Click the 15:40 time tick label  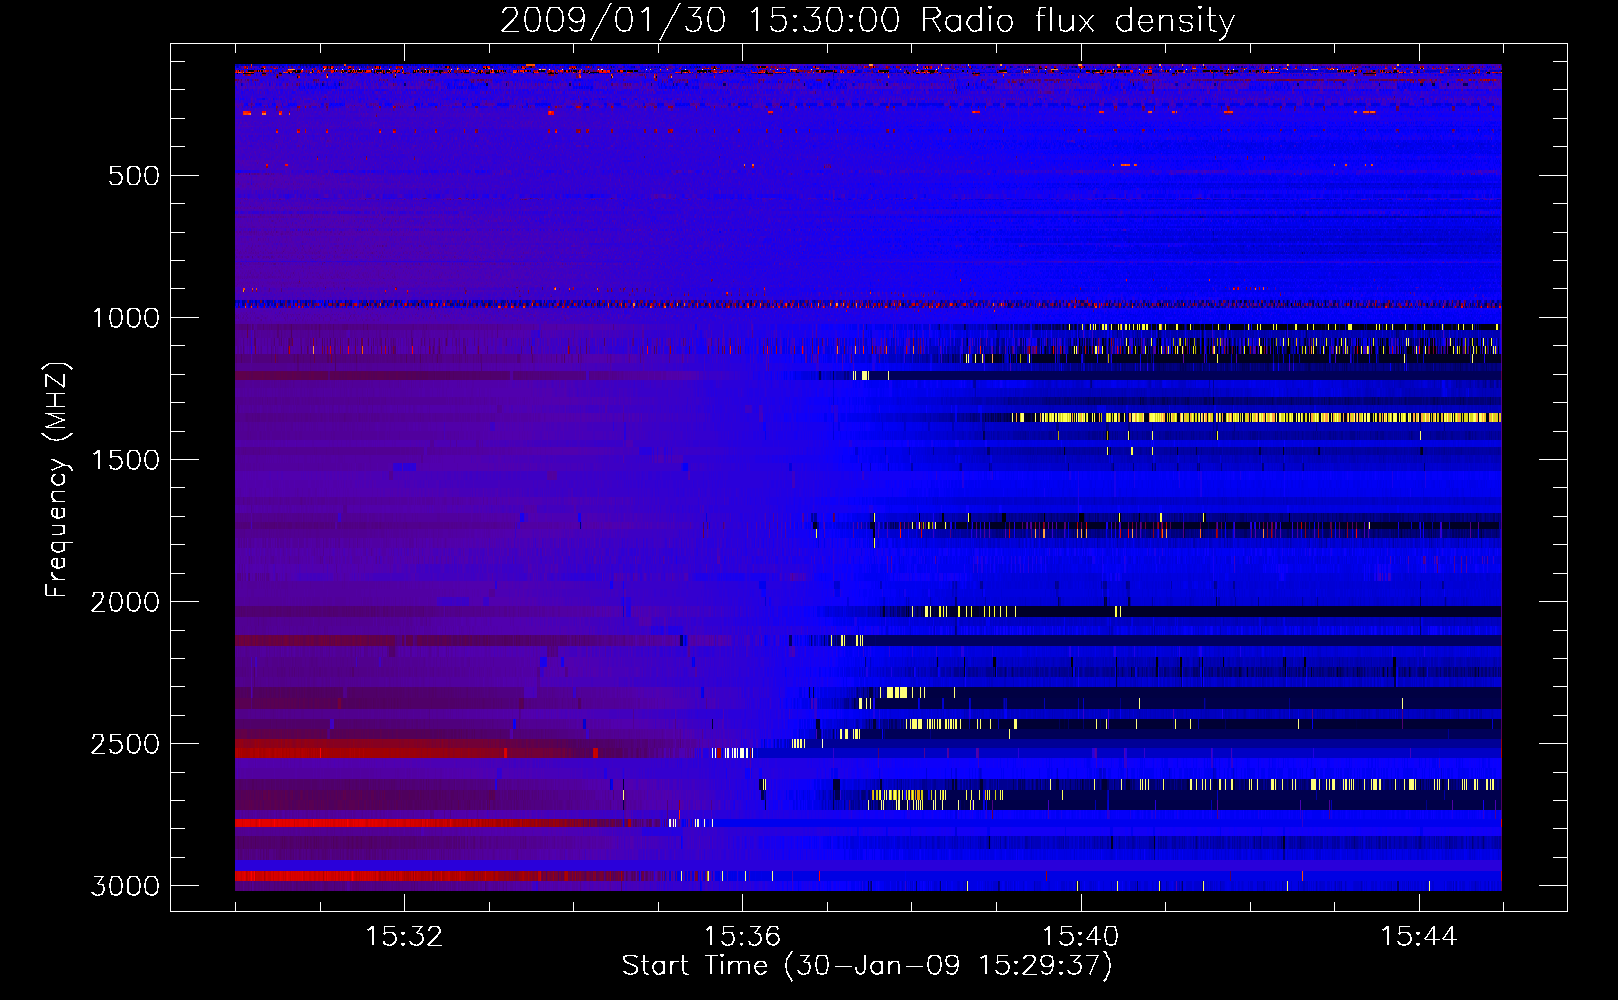click(1080, 936)
